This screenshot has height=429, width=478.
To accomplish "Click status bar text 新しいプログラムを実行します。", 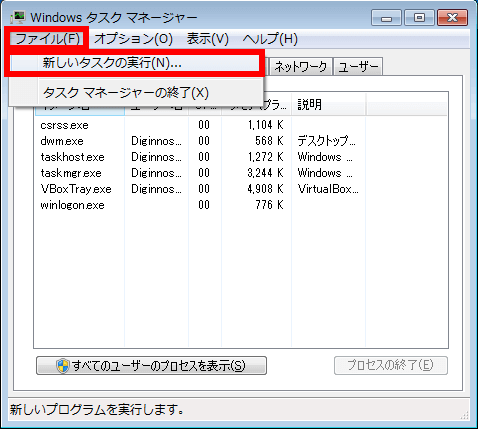I will (x=97, y=409).
